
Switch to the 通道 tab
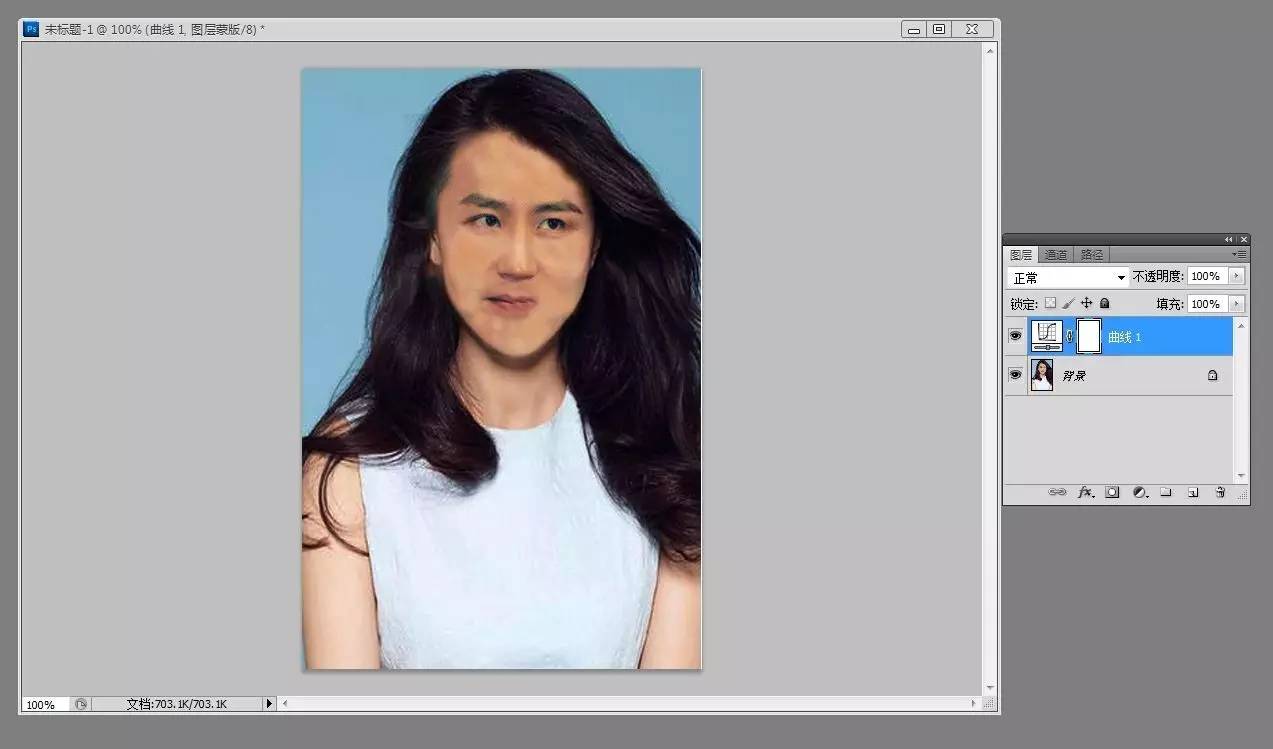click(1056, 255)
